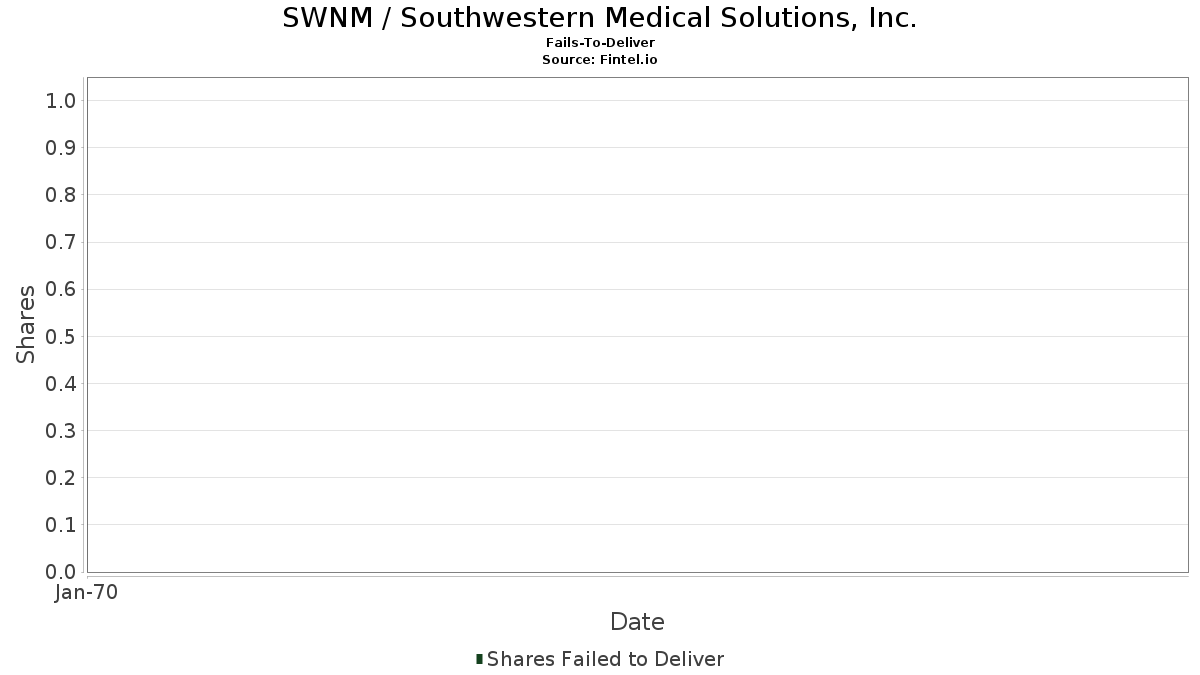Image resolution: width=1200 pixels, height=675 pixels.
Task: Toggle the Shares Failed to Deliver legend label
Action: tap(605, 659)
